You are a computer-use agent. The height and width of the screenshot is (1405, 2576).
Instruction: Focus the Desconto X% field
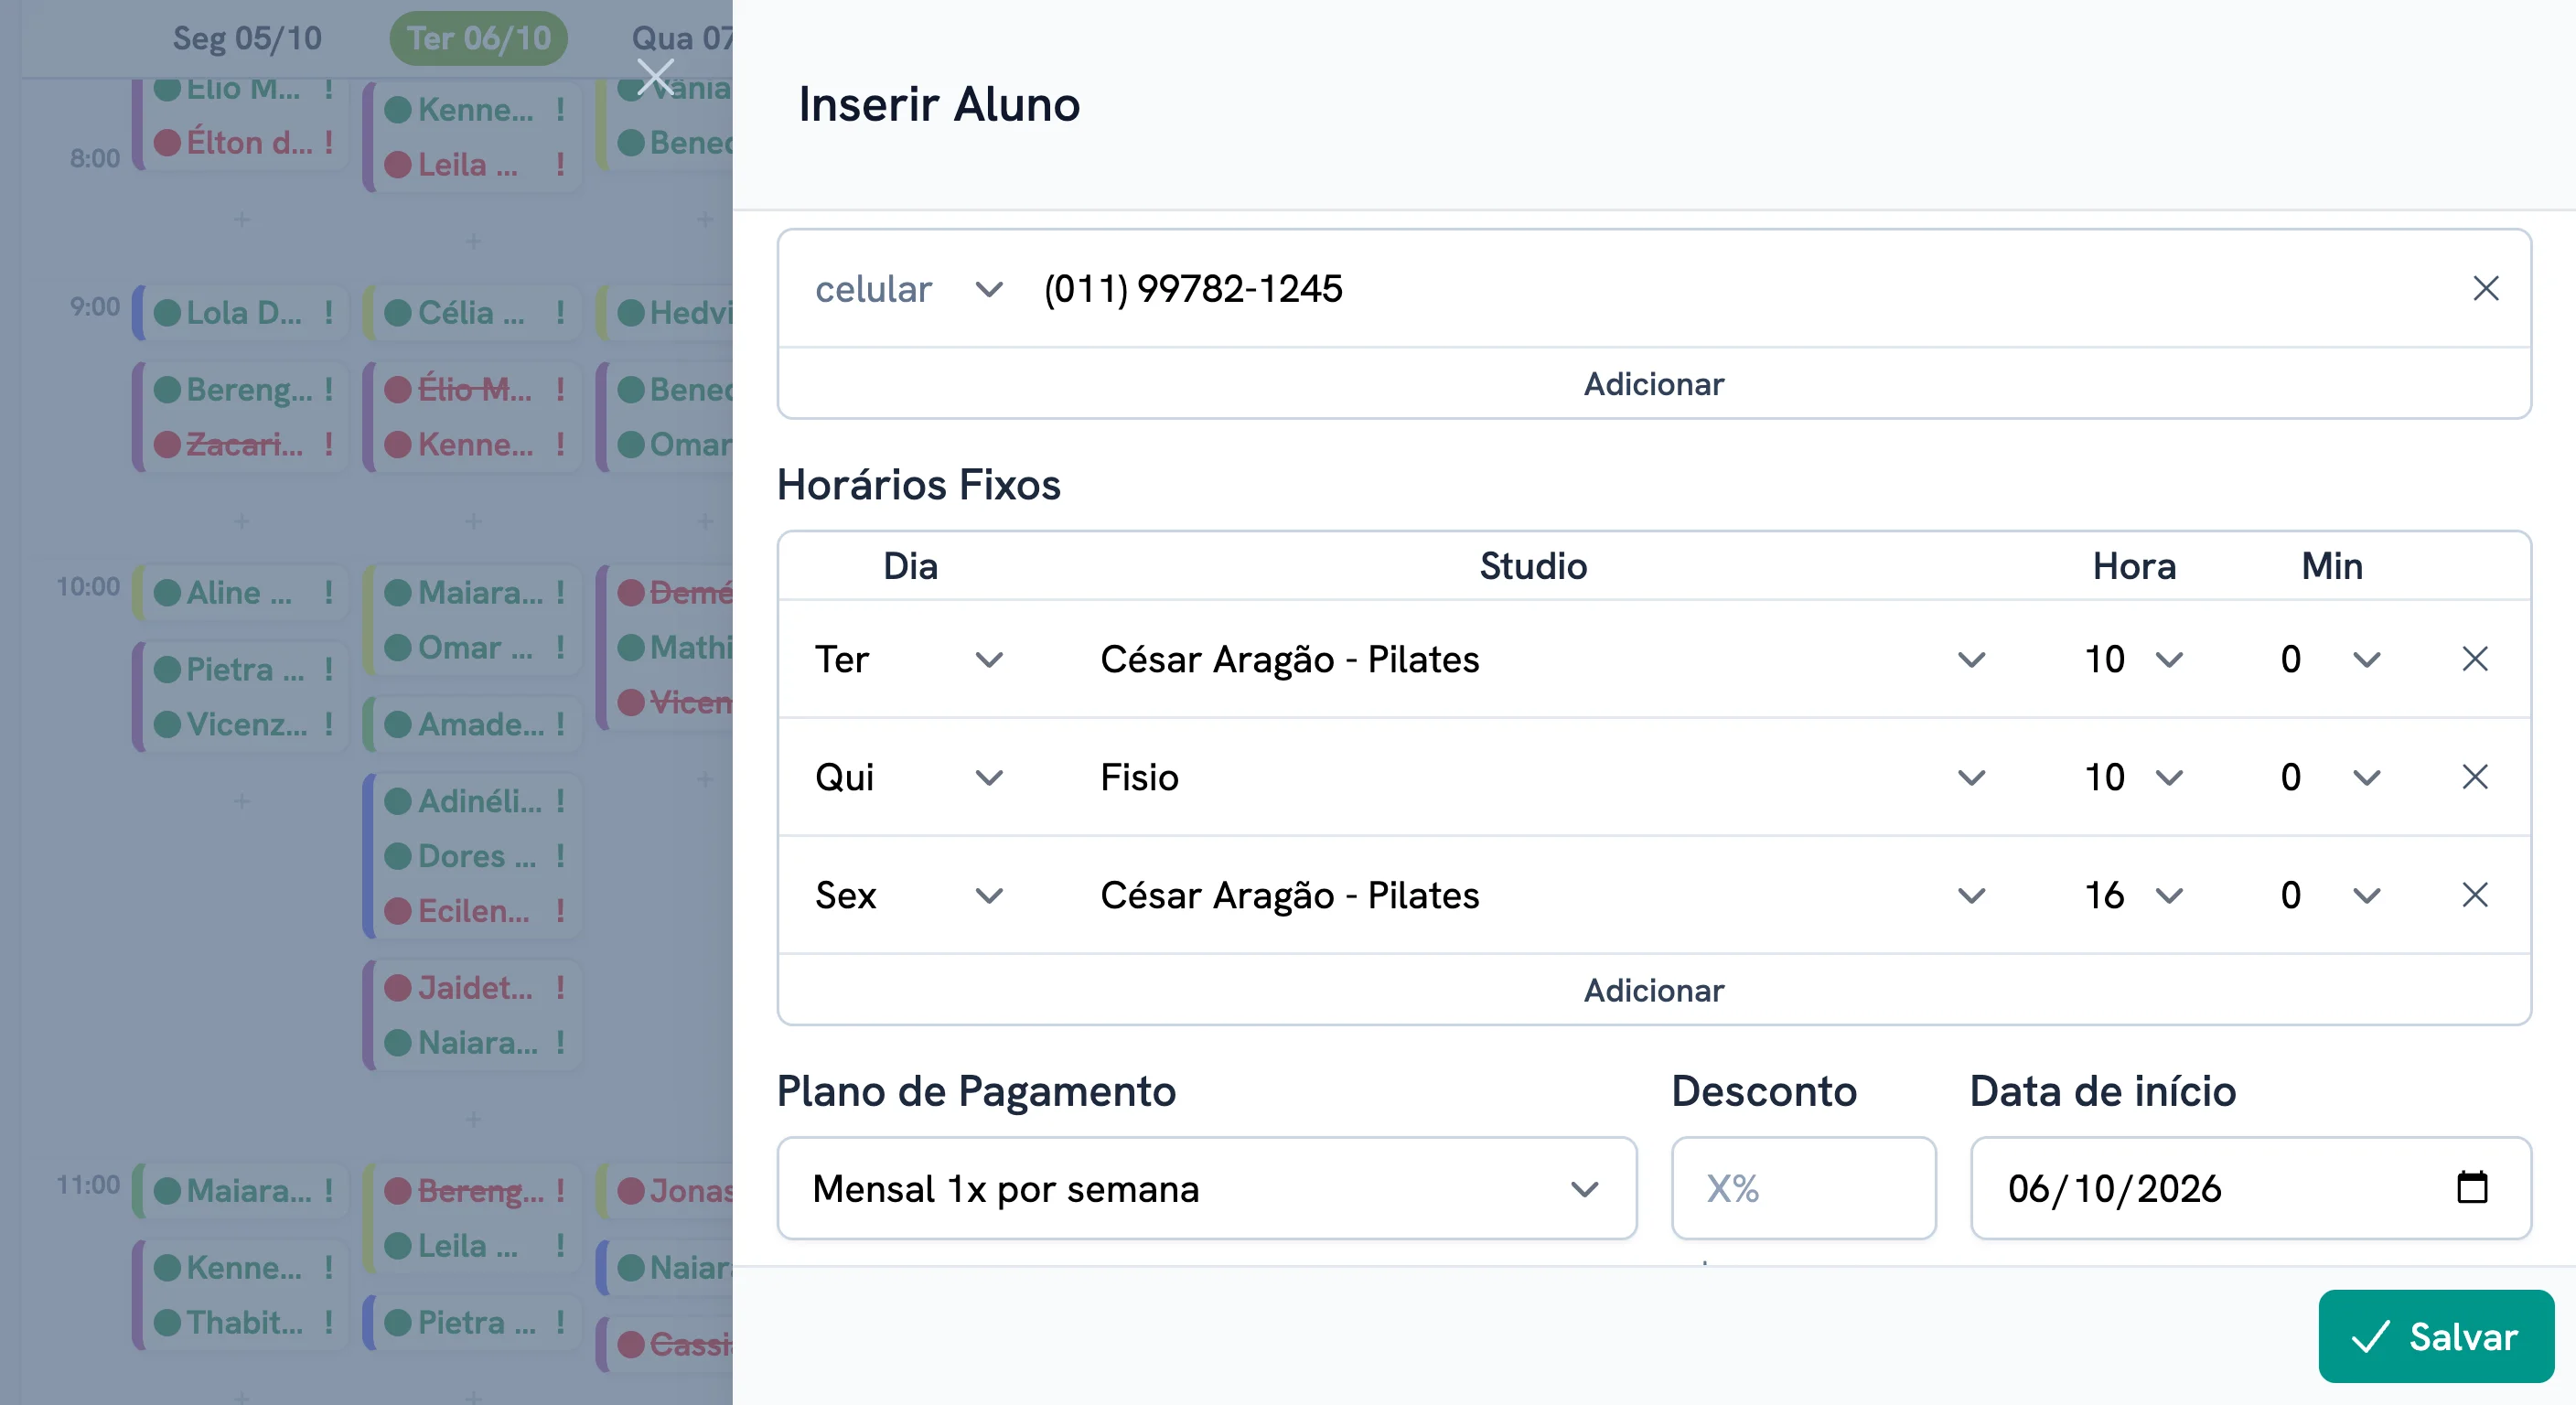point(1803,1188)
